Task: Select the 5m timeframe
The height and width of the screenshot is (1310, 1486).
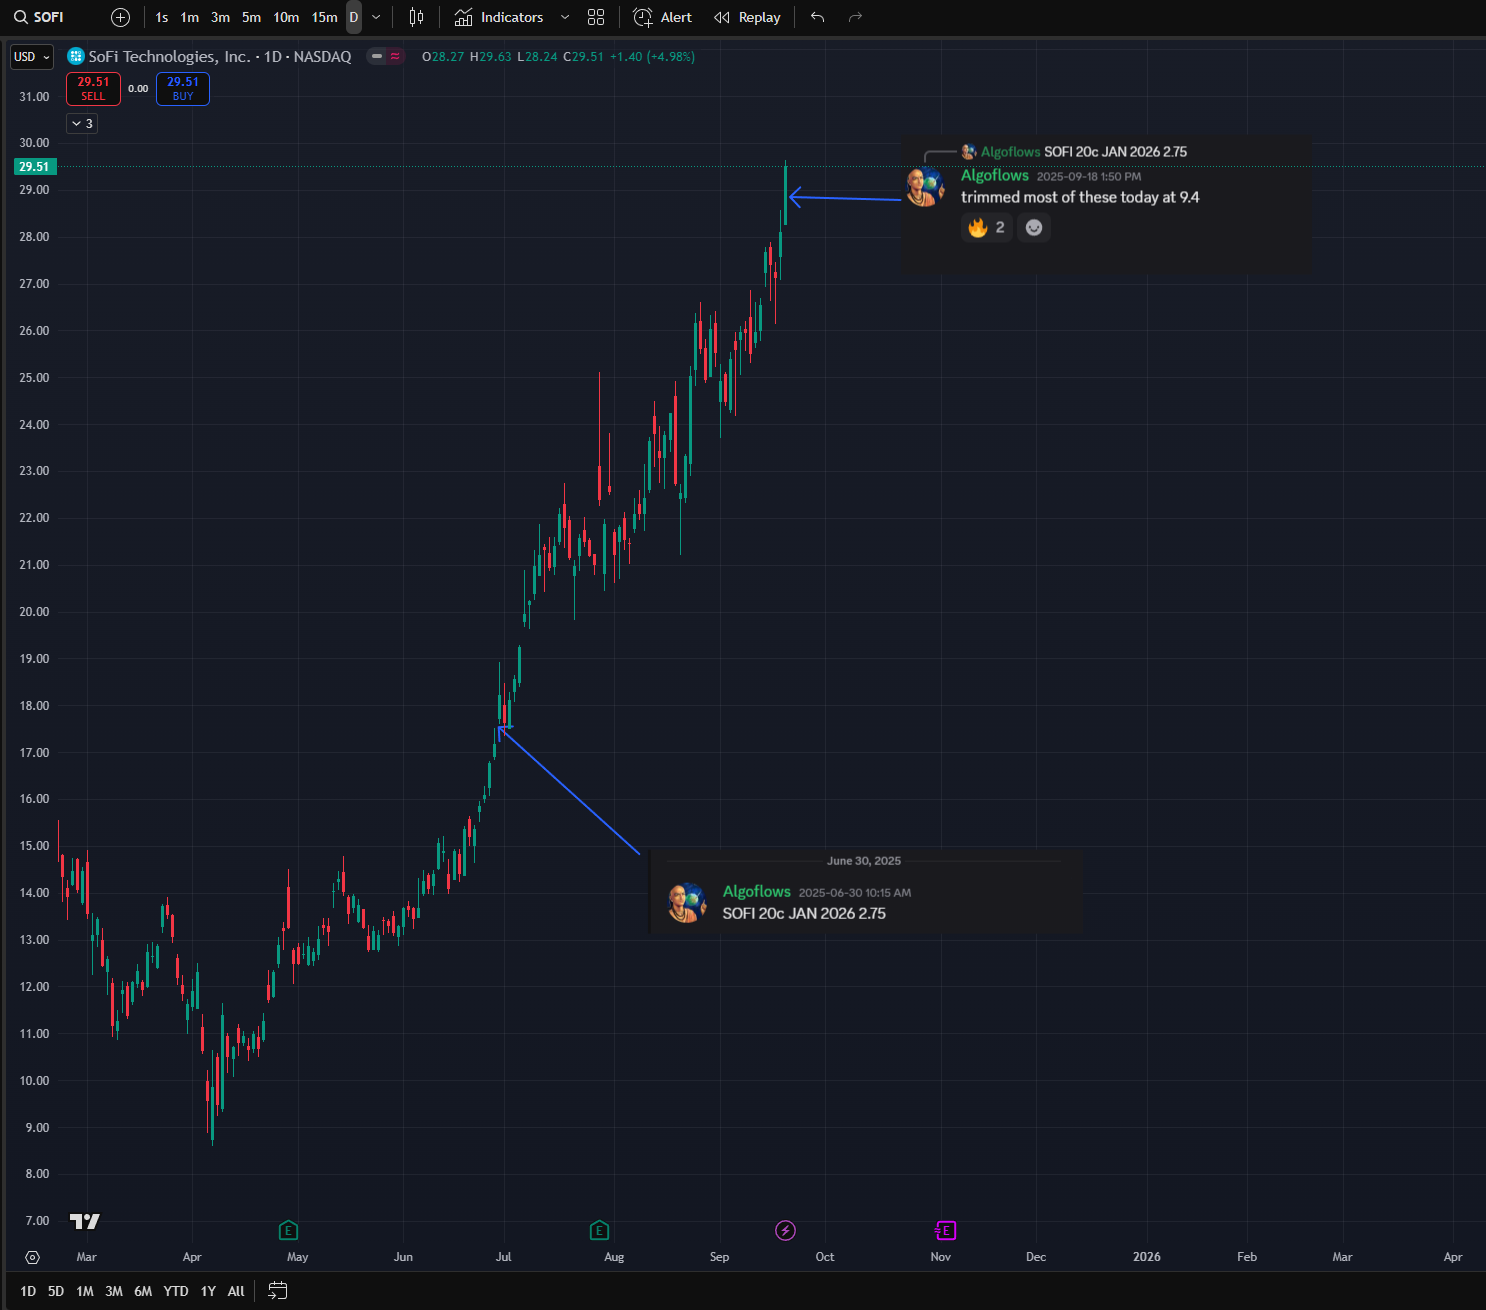Action: 252,17
